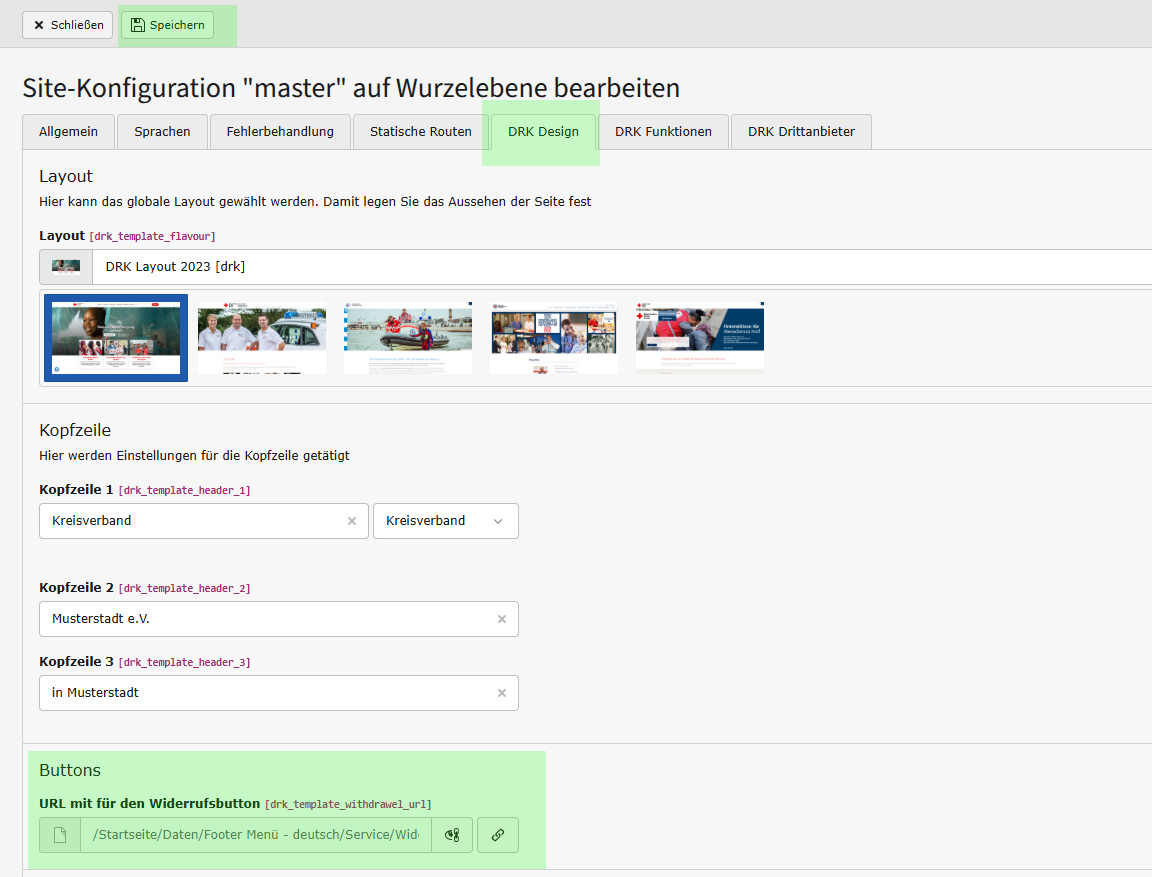Click the Widerrufsbutton URL input field
The image size is (1152, 877).
(256, 835)
